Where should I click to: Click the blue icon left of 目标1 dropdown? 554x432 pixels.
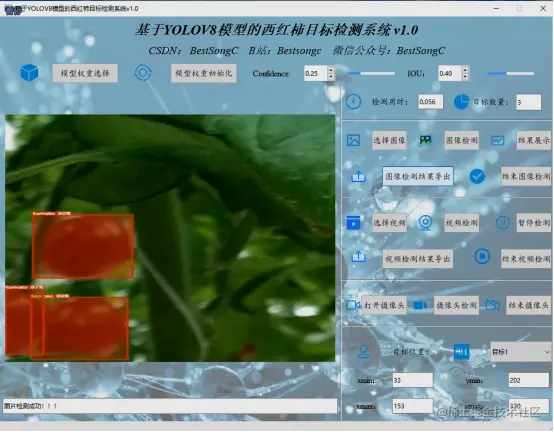461,352
